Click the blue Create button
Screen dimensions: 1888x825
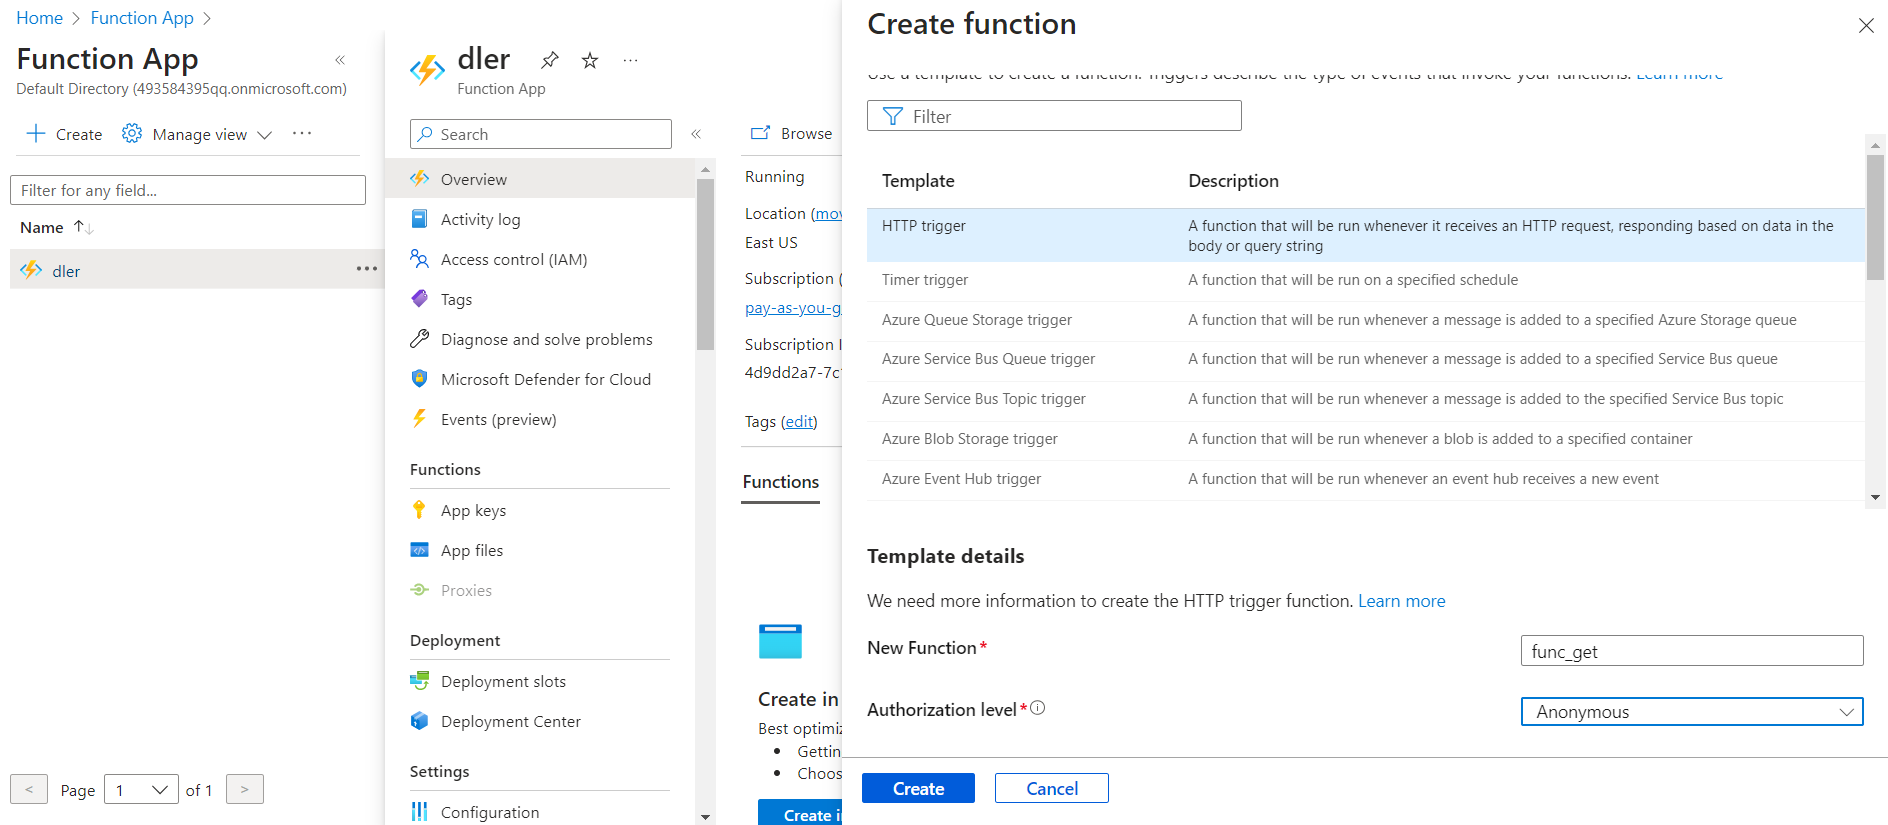coord(918,788)
